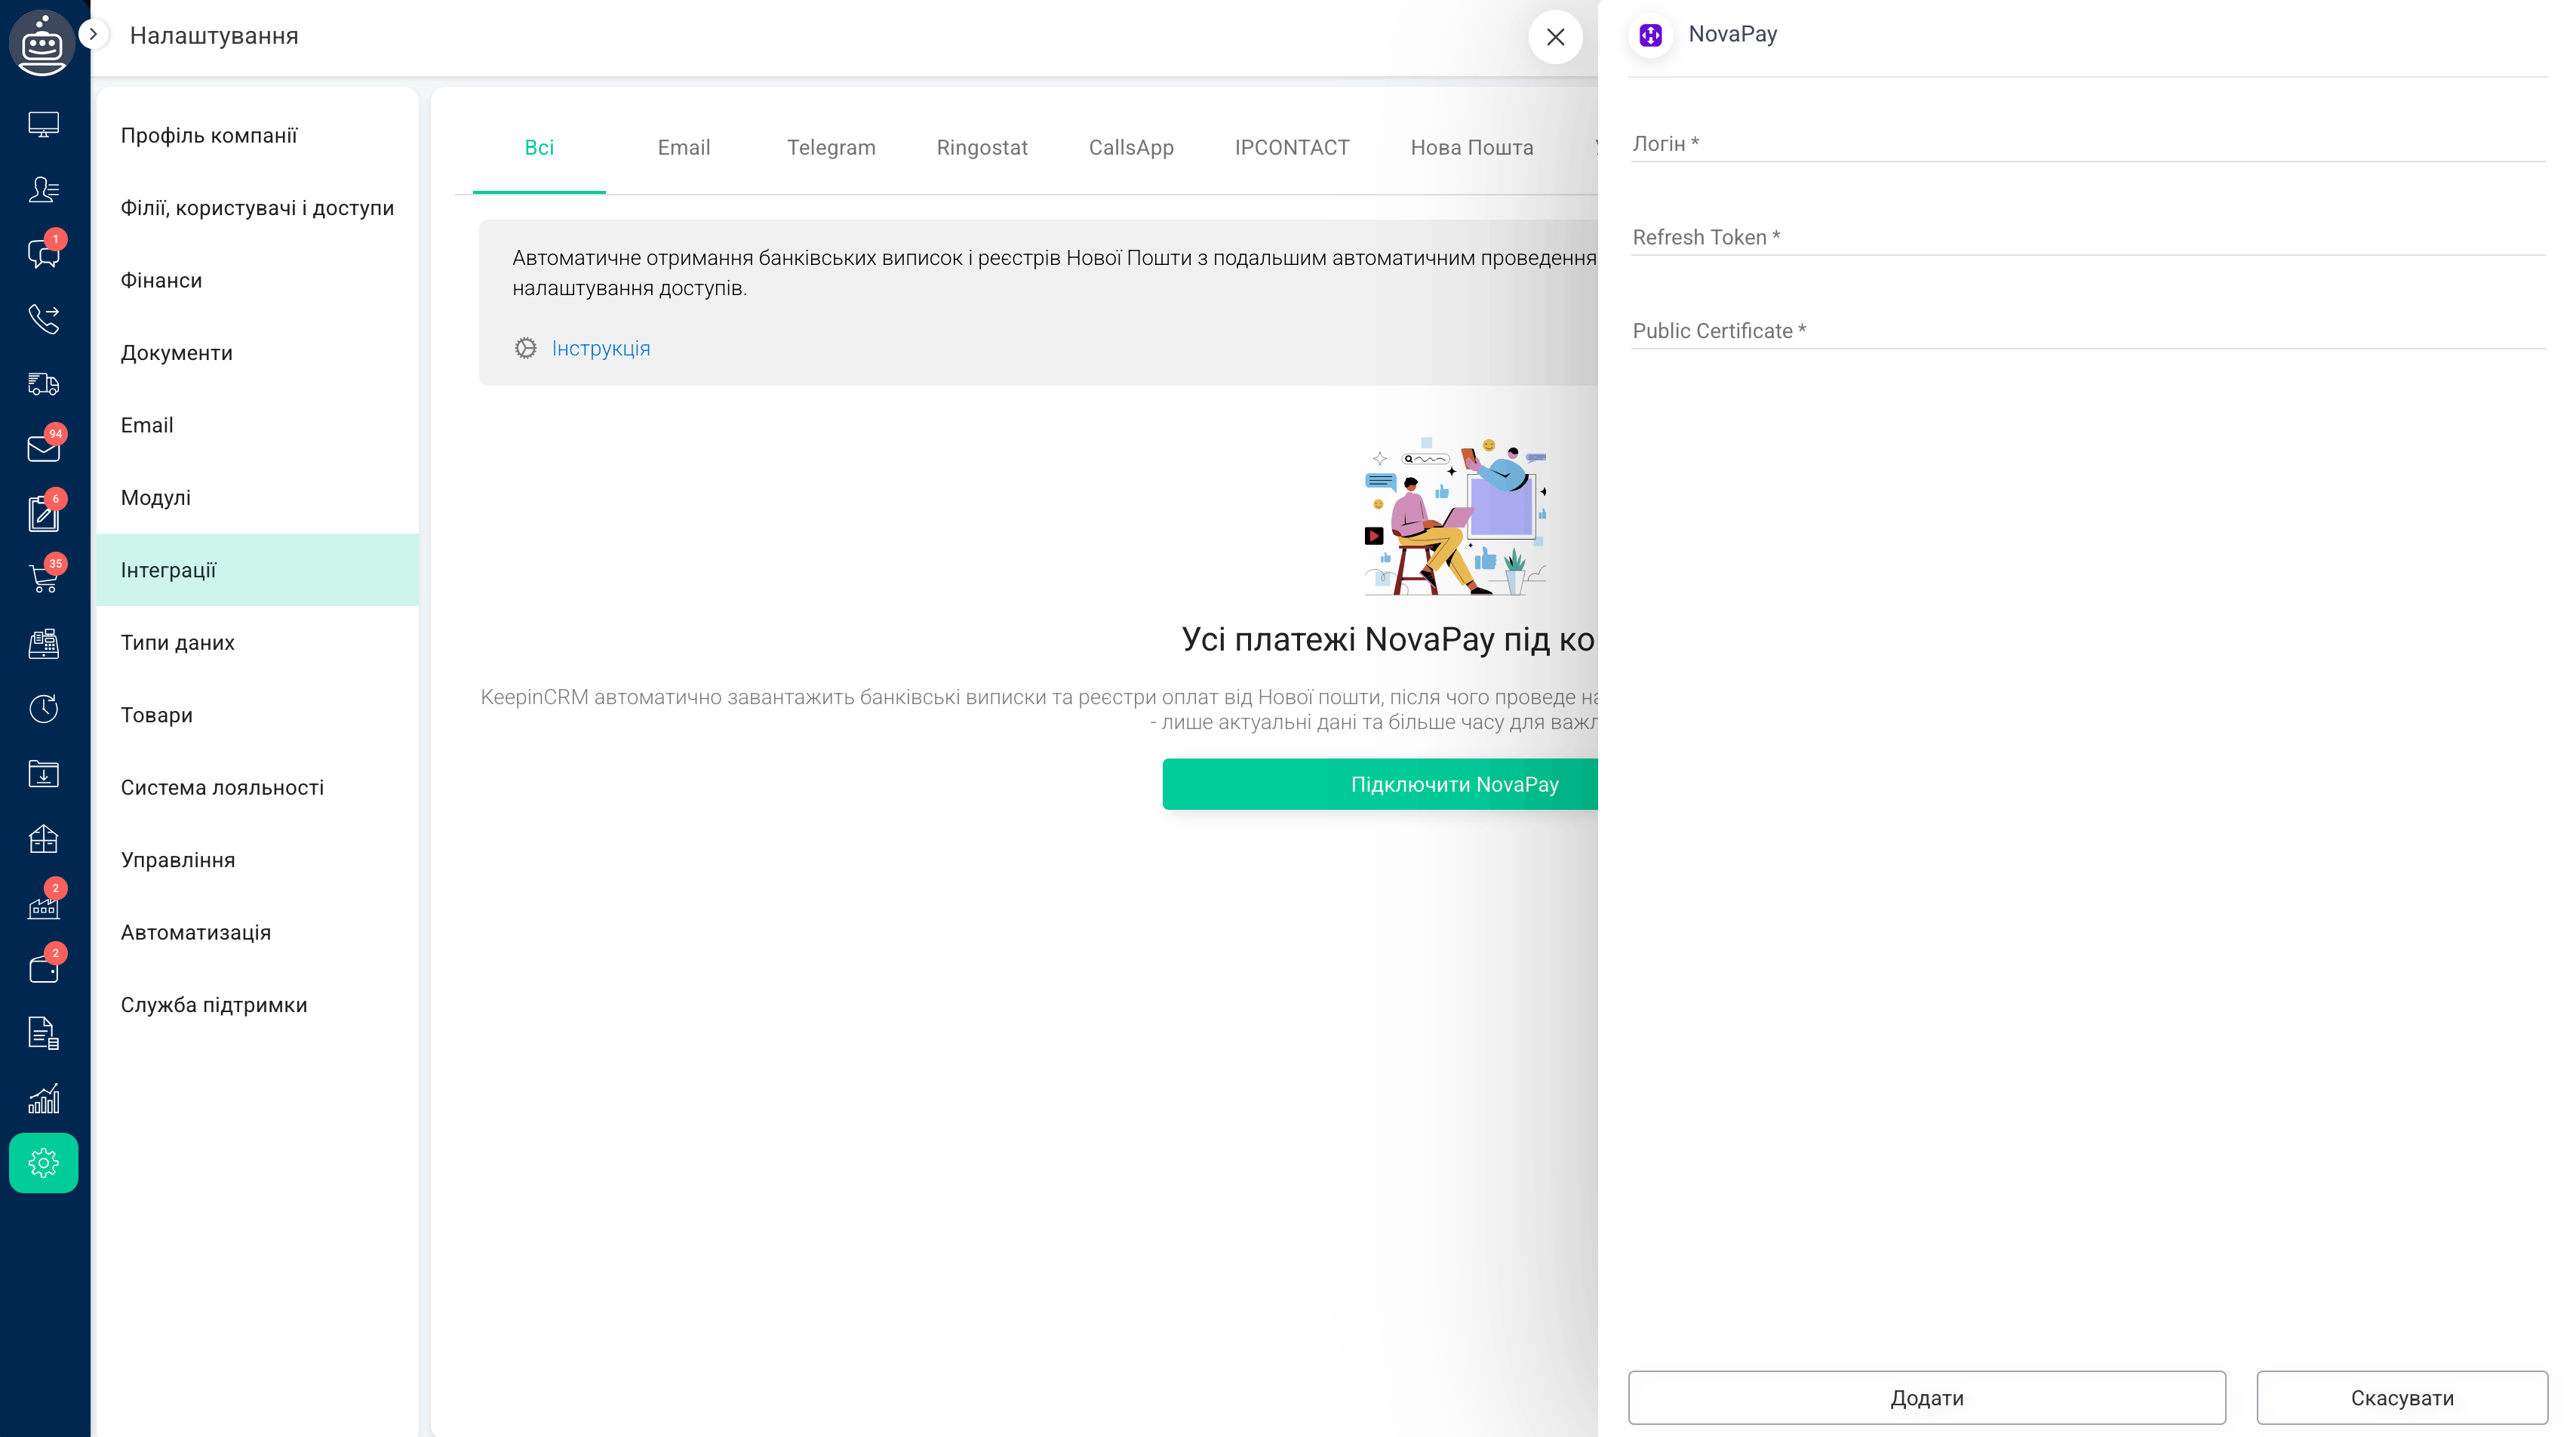Select Інтеграції in settings menu
The height and width of the screenshot is (1437, 2576).
(x=258, y=570)
